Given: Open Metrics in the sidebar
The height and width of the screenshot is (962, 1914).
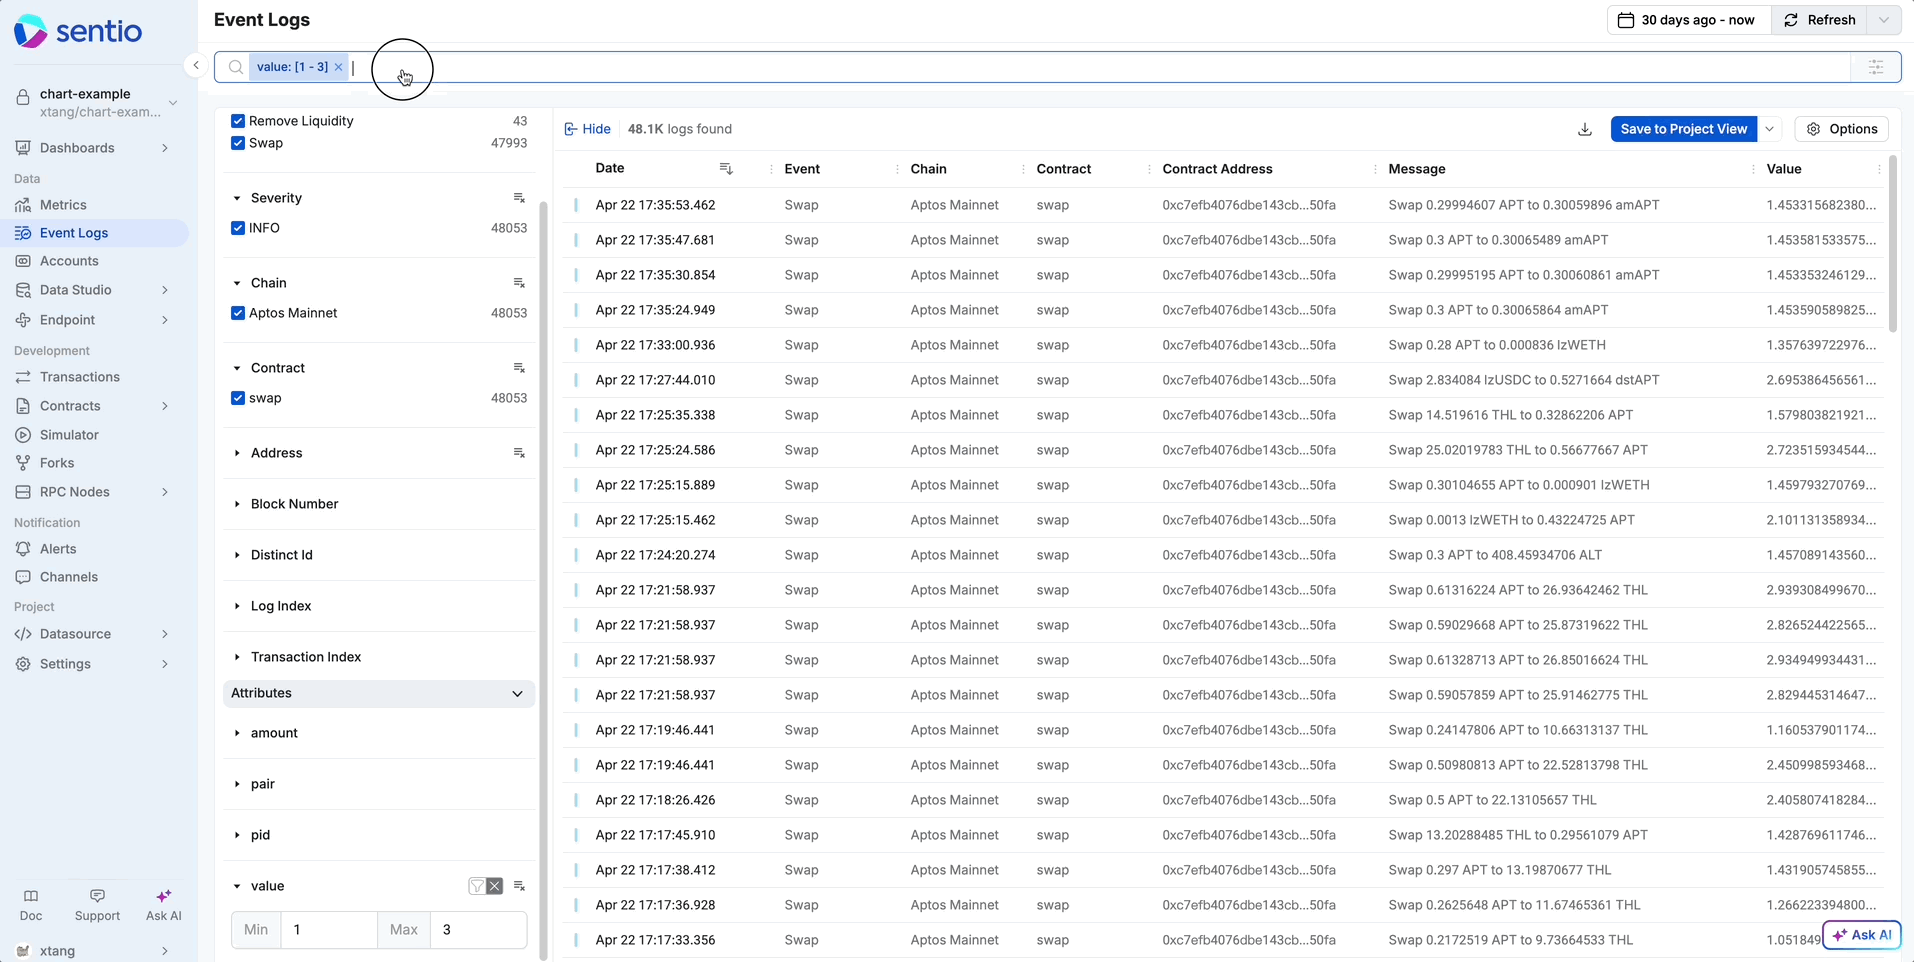Looking at the screenshot, I should pos(63,205).
